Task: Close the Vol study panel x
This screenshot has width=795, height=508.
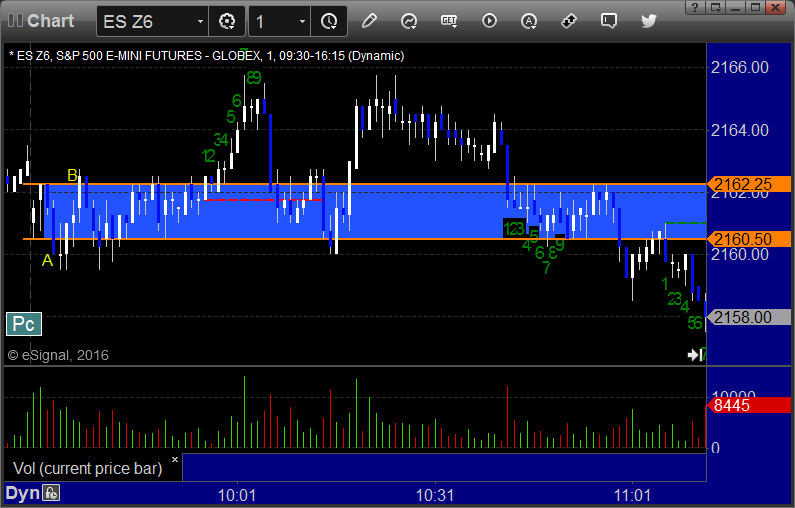Action: 175,459
